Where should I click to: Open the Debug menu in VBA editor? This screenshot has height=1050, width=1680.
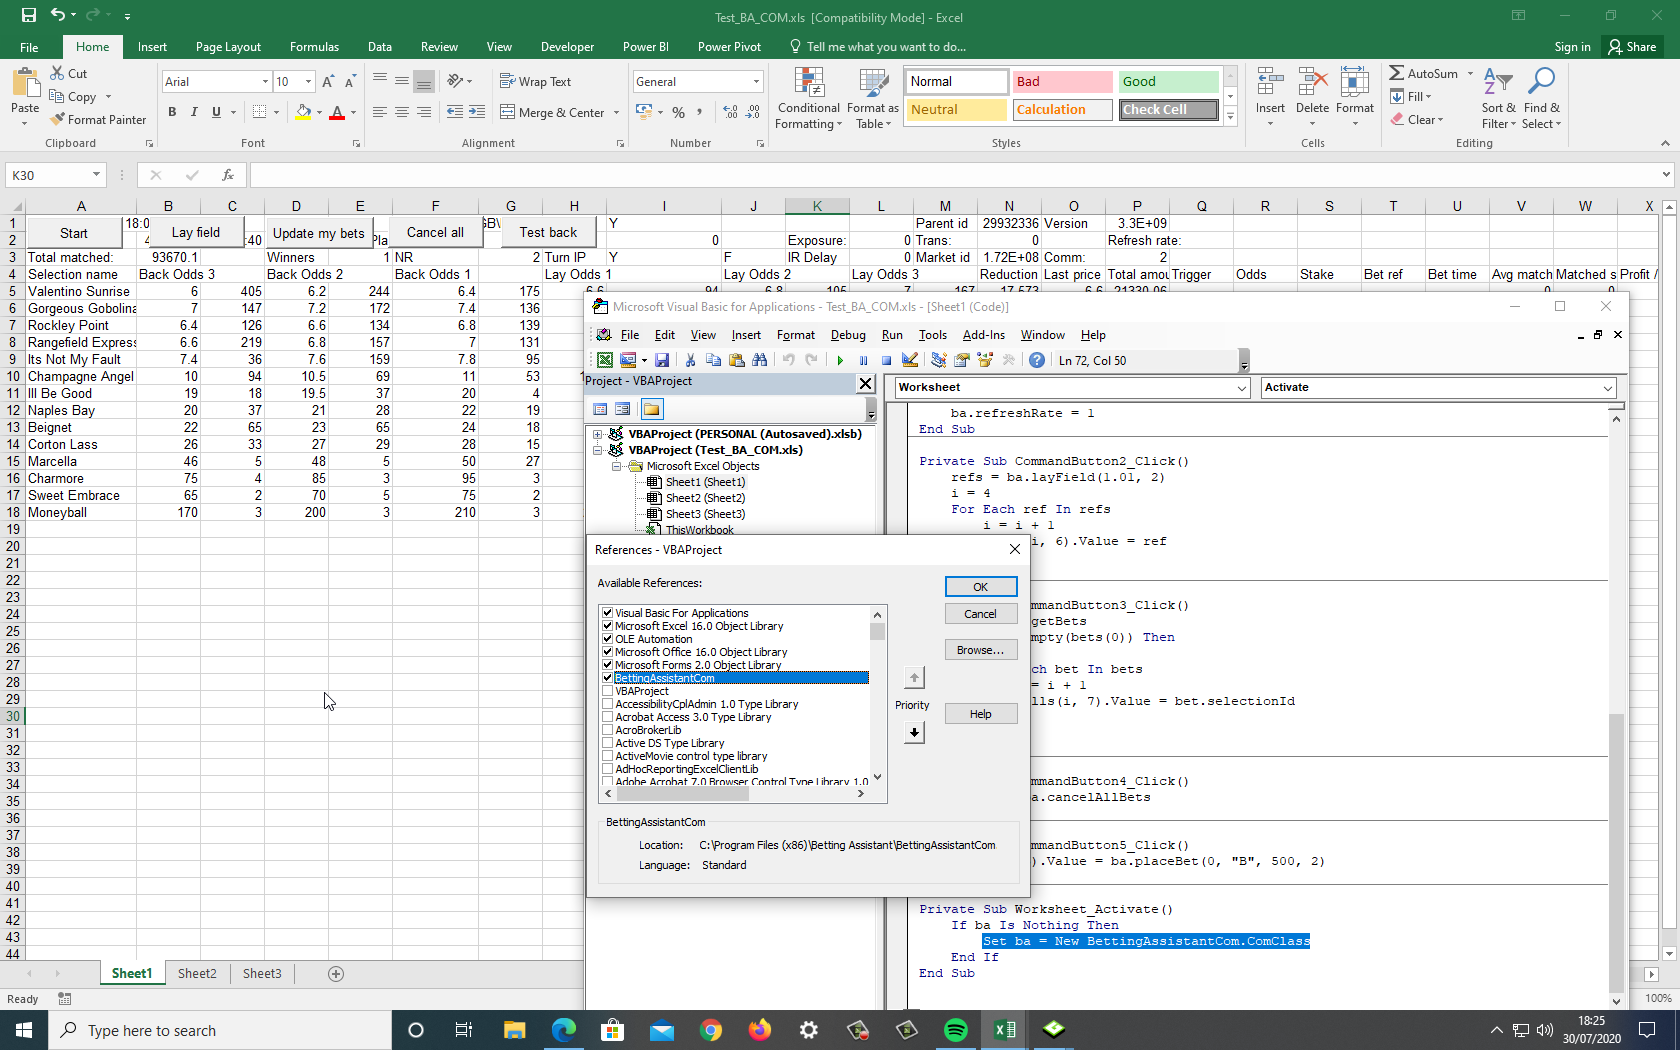pyautogui.click(x=848, y=335)
